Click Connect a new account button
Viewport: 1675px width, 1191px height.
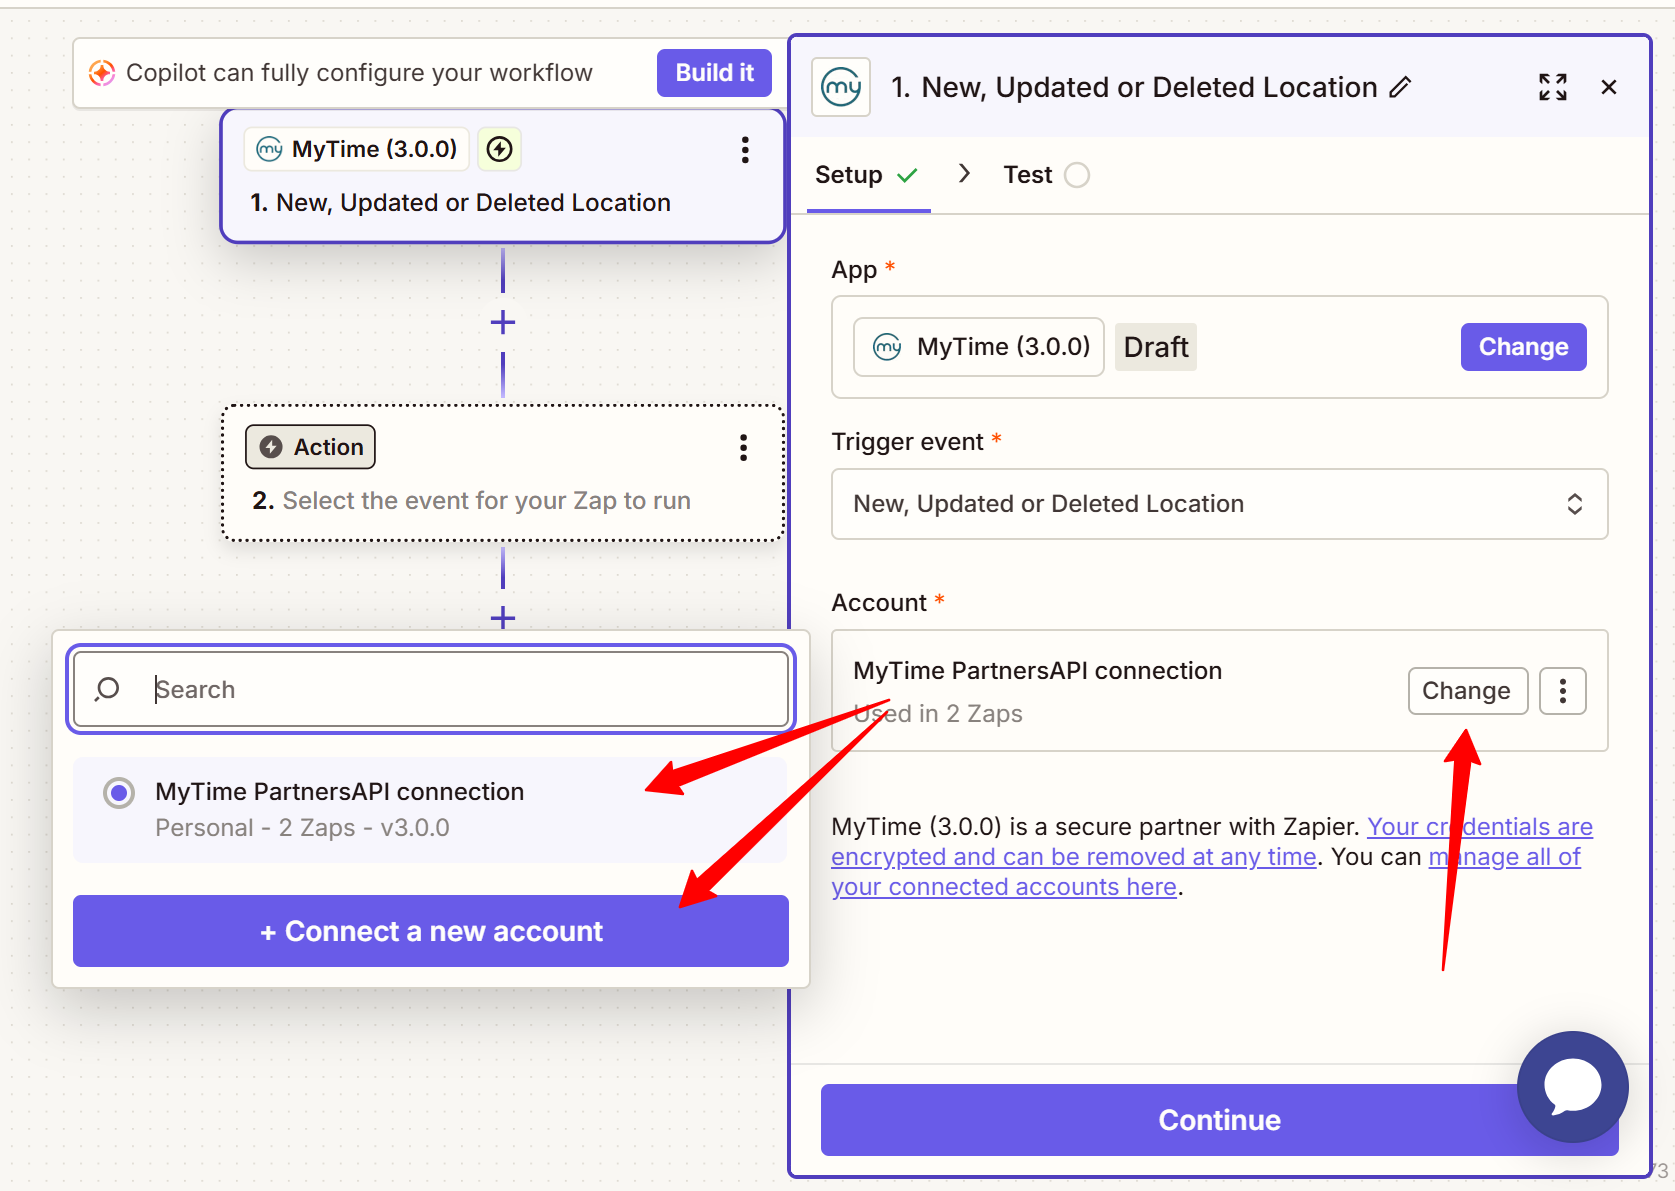431,931
